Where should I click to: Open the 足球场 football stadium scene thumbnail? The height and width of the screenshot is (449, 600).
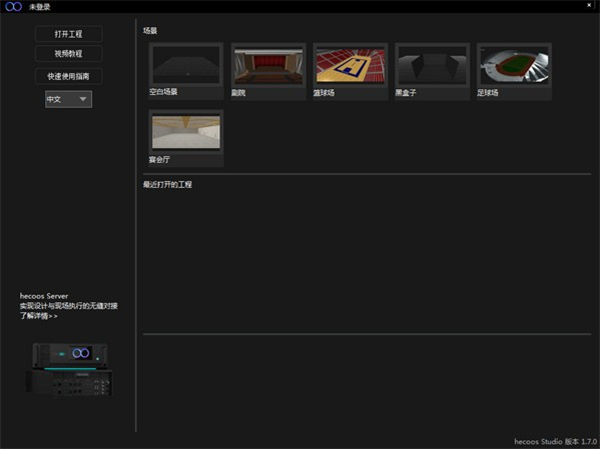[x=514, y=65]
